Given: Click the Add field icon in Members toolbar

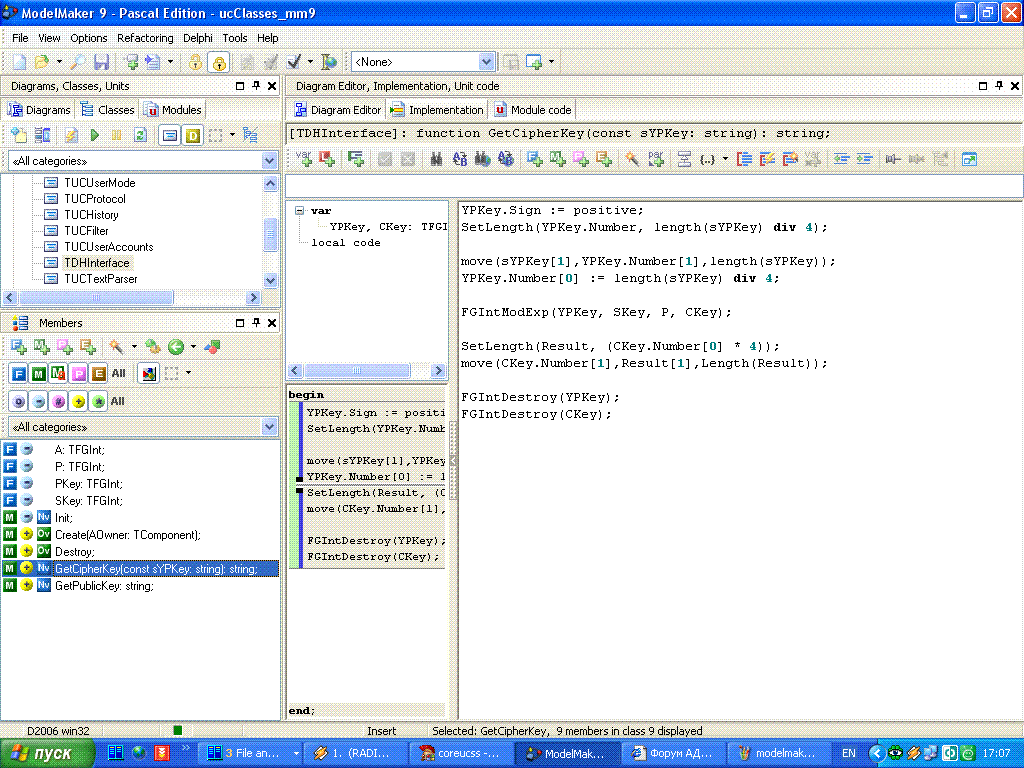Looking at the screenshot, I should pyautogui.click(x=18, y=347).
